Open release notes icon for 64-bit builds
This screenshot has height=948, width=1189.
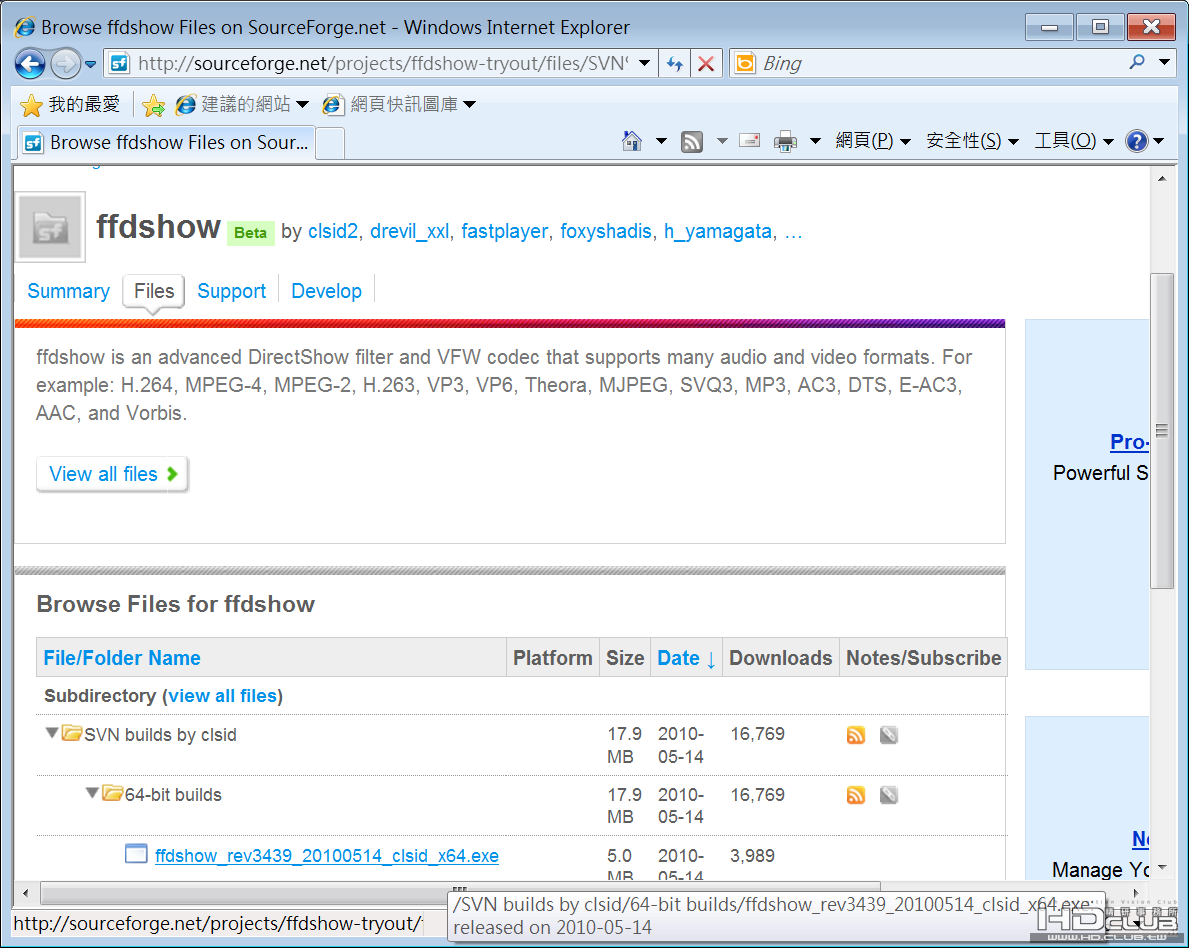pyautogui.click(x=889, y=795)
